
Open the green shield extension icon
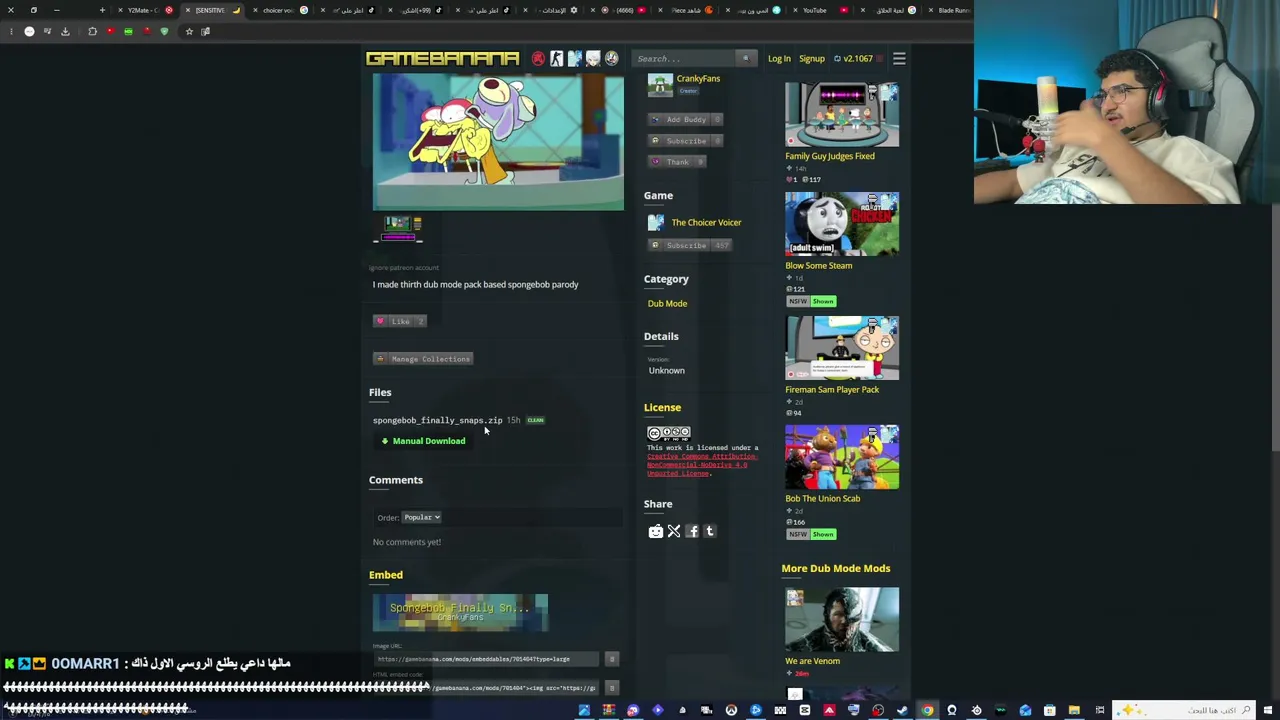click(165, 32)
